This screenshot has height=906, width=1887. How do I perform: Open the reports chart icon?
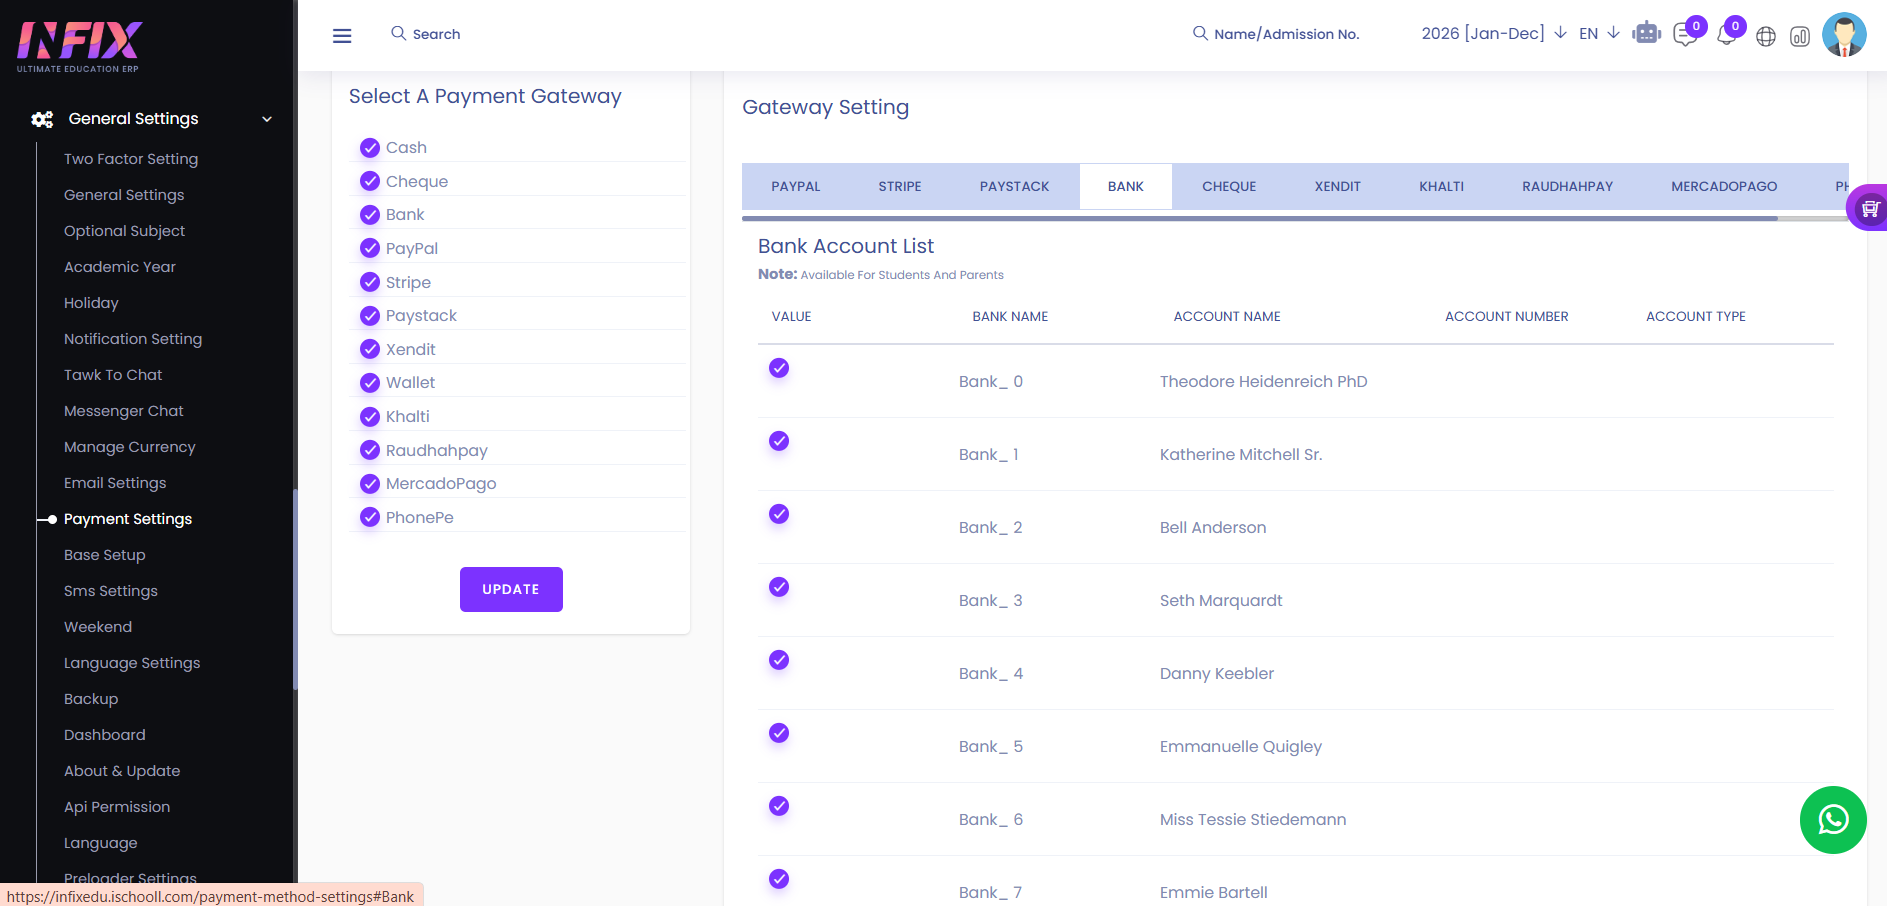[x=1800, y=37]
